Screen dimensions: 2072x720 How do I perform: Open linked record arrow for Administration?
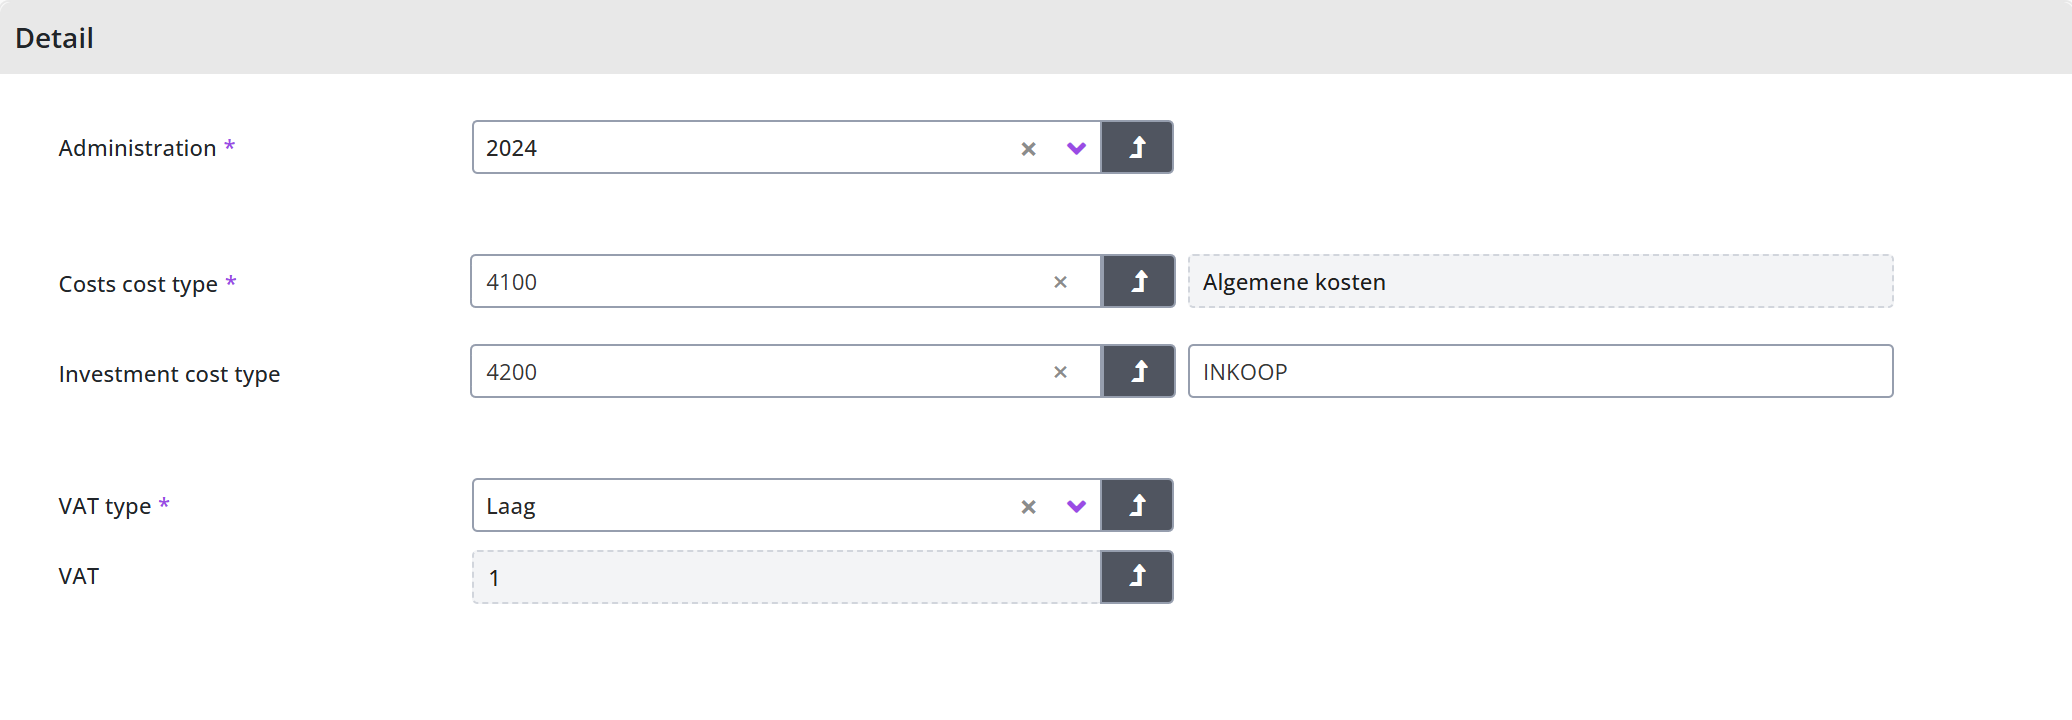pyautogui.click(x=1137, y=148)
